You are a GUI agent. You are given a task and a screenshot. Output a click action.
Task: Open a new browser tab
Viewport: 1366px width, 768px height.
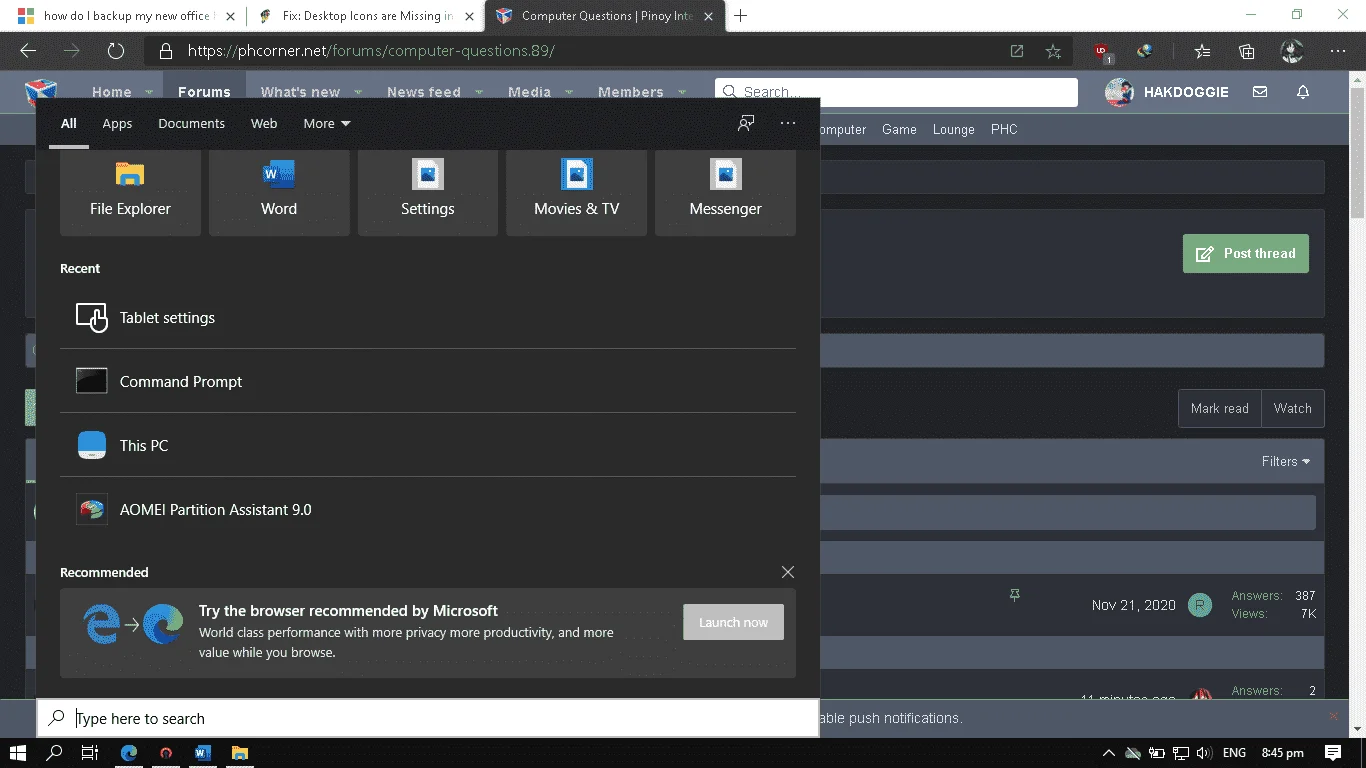pyautogui.click(x=741, y=16)
